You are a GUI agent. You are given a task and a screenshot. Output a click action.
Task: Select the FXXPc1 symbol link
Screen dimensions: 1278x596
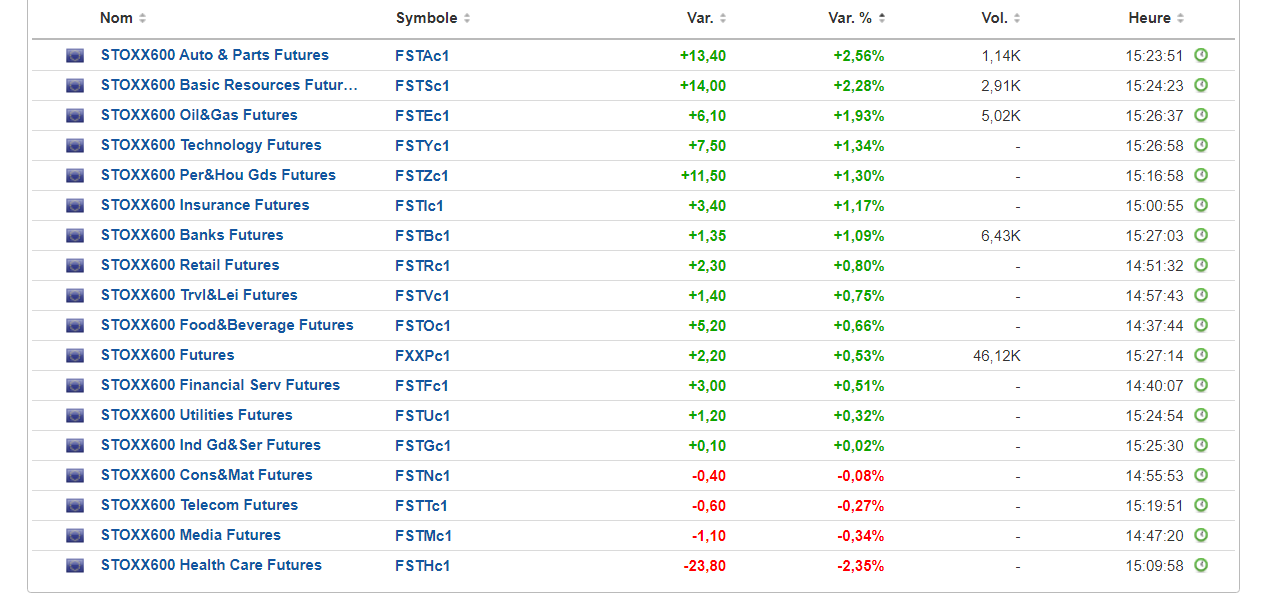(423, 355)
